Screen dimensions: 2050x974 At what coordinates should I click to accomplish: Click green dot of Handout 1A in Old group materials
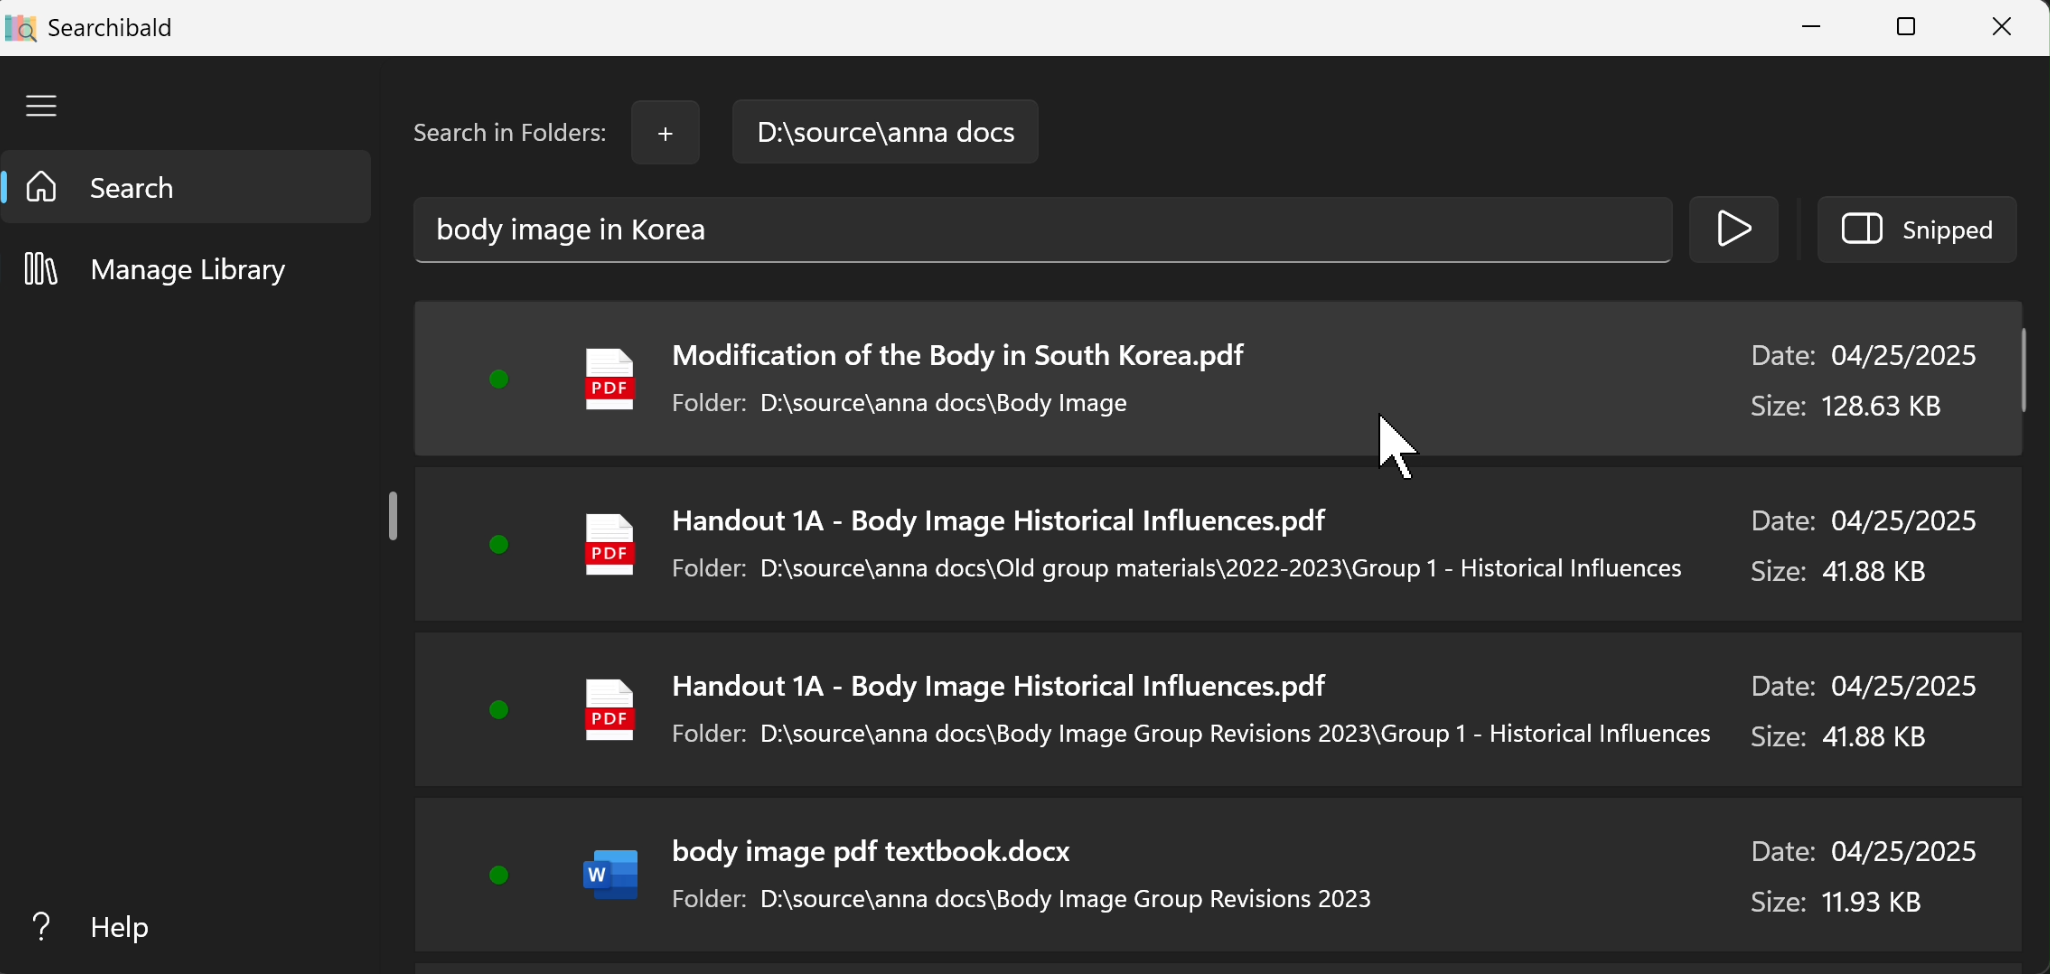pos(499,545)
